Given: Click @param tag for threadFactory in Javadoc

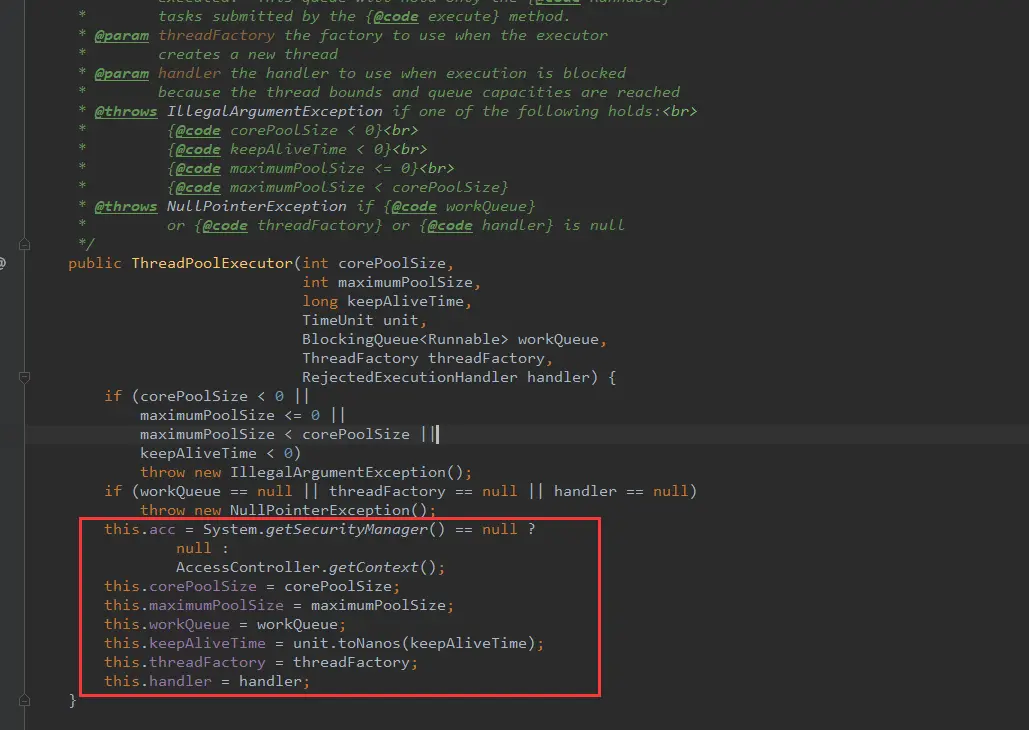Looking at the screenshot, I should point(121,35).
